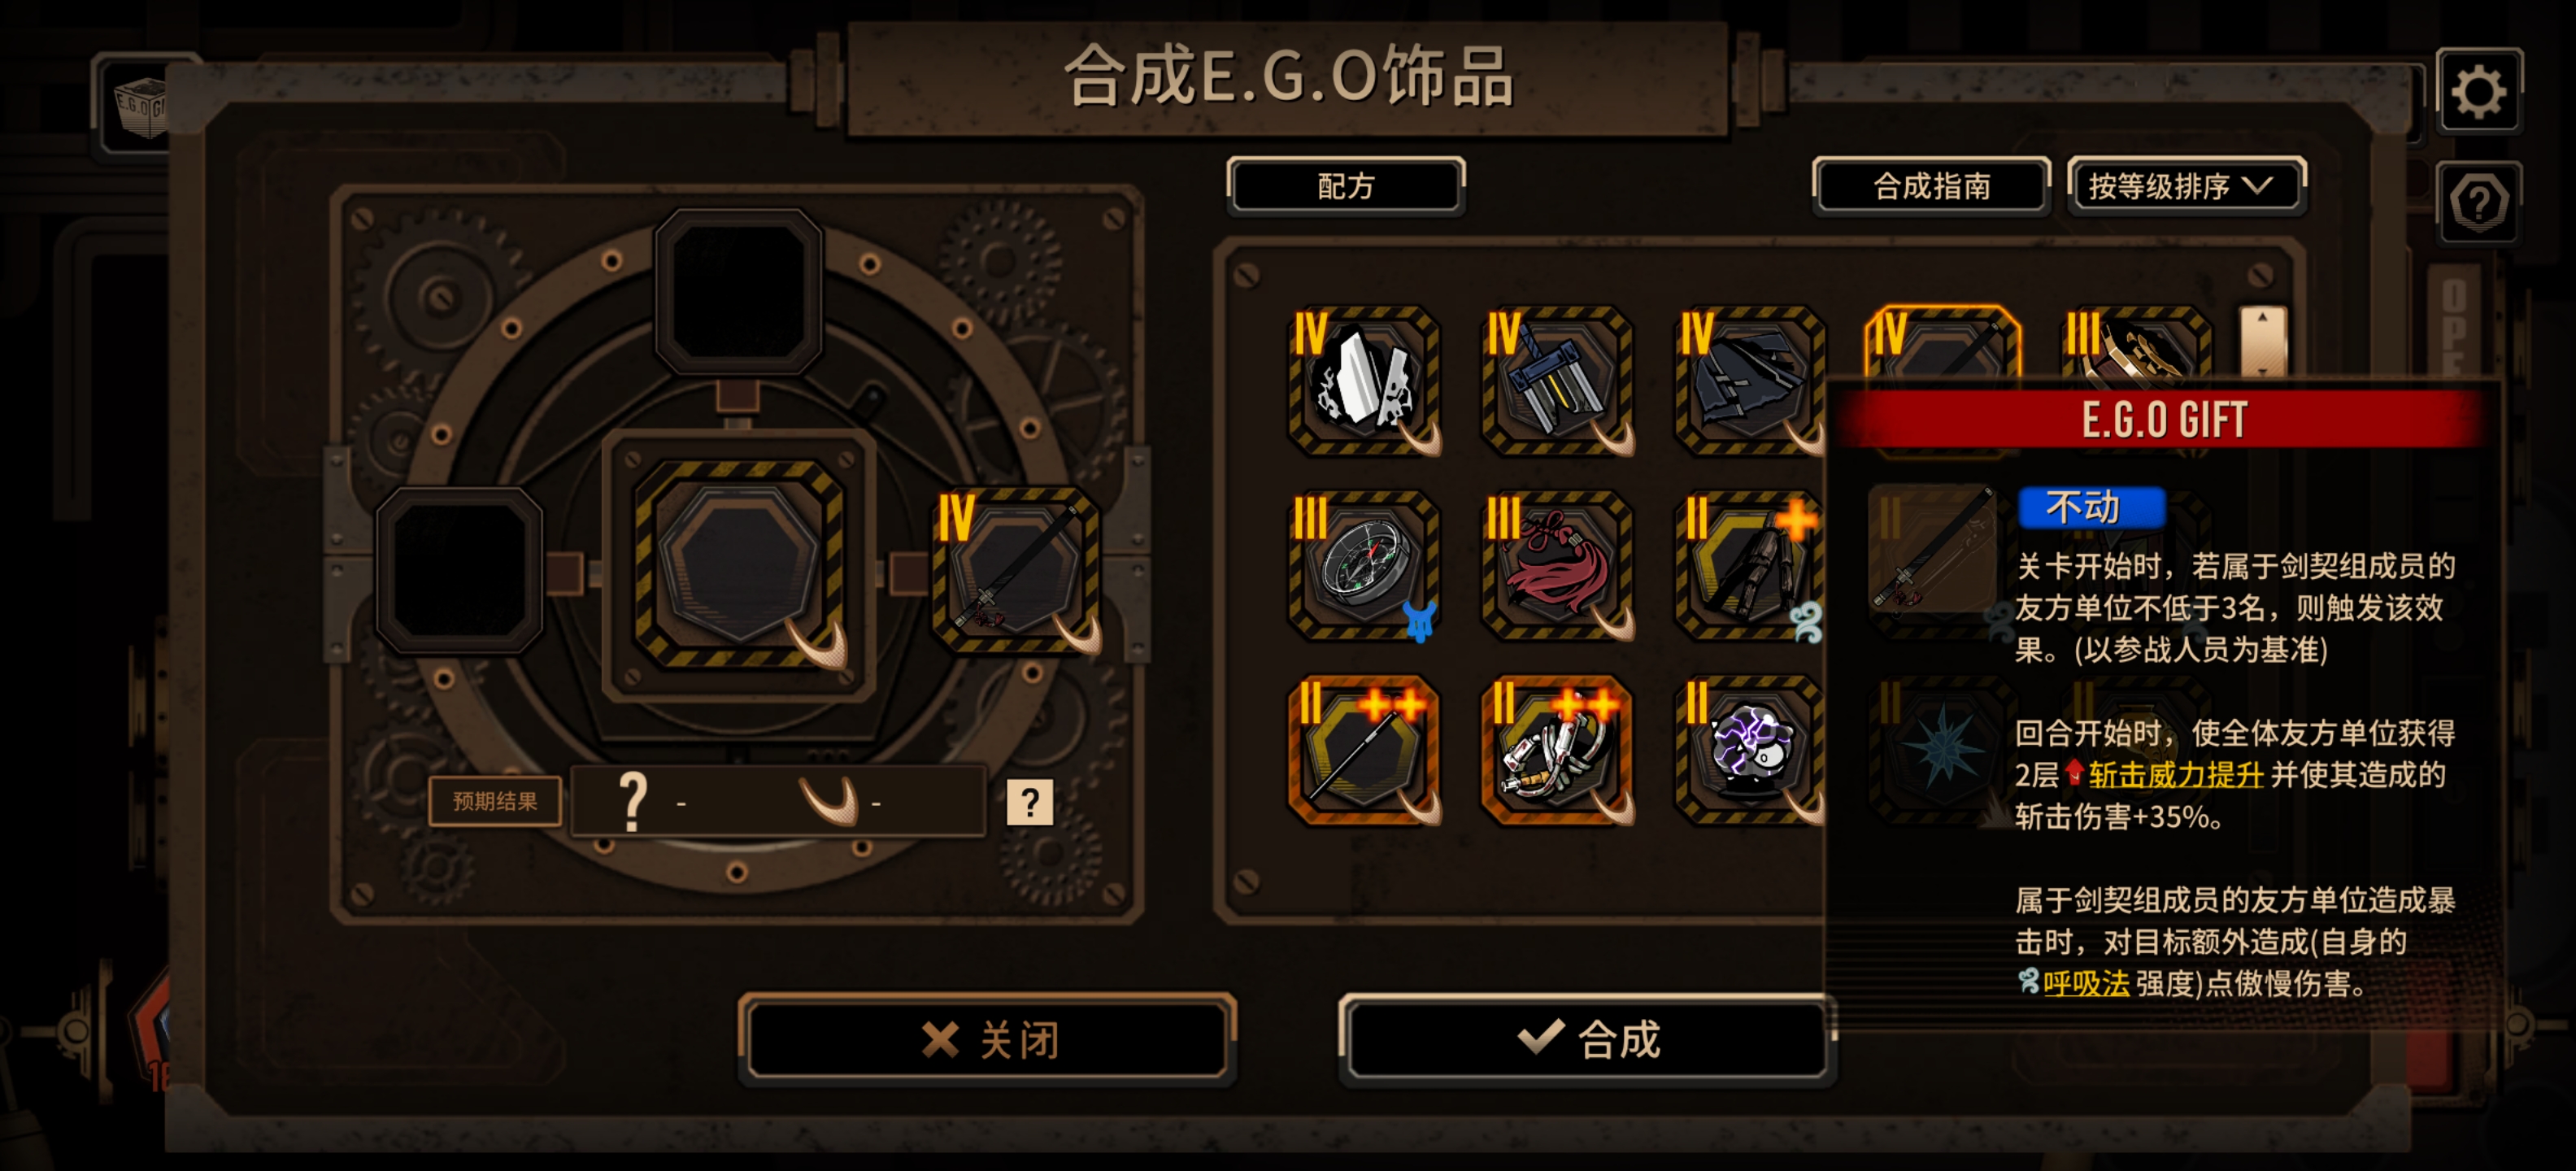
Task: Expand the 按等级排序 sort dropdown
Action: (x=2186, y=186)
